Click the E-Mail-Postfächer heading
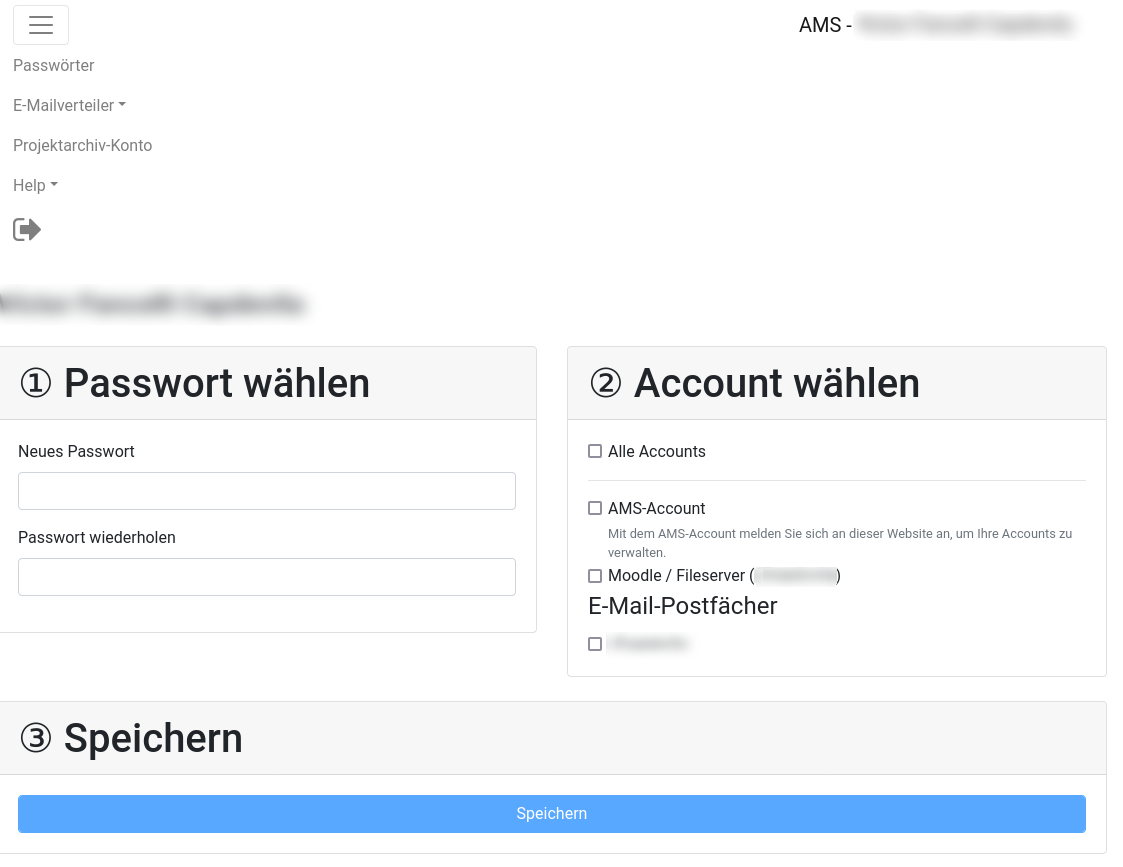The width and height of the screenshot is (1123, 867). pyautogui.click(x=682, y=606)
